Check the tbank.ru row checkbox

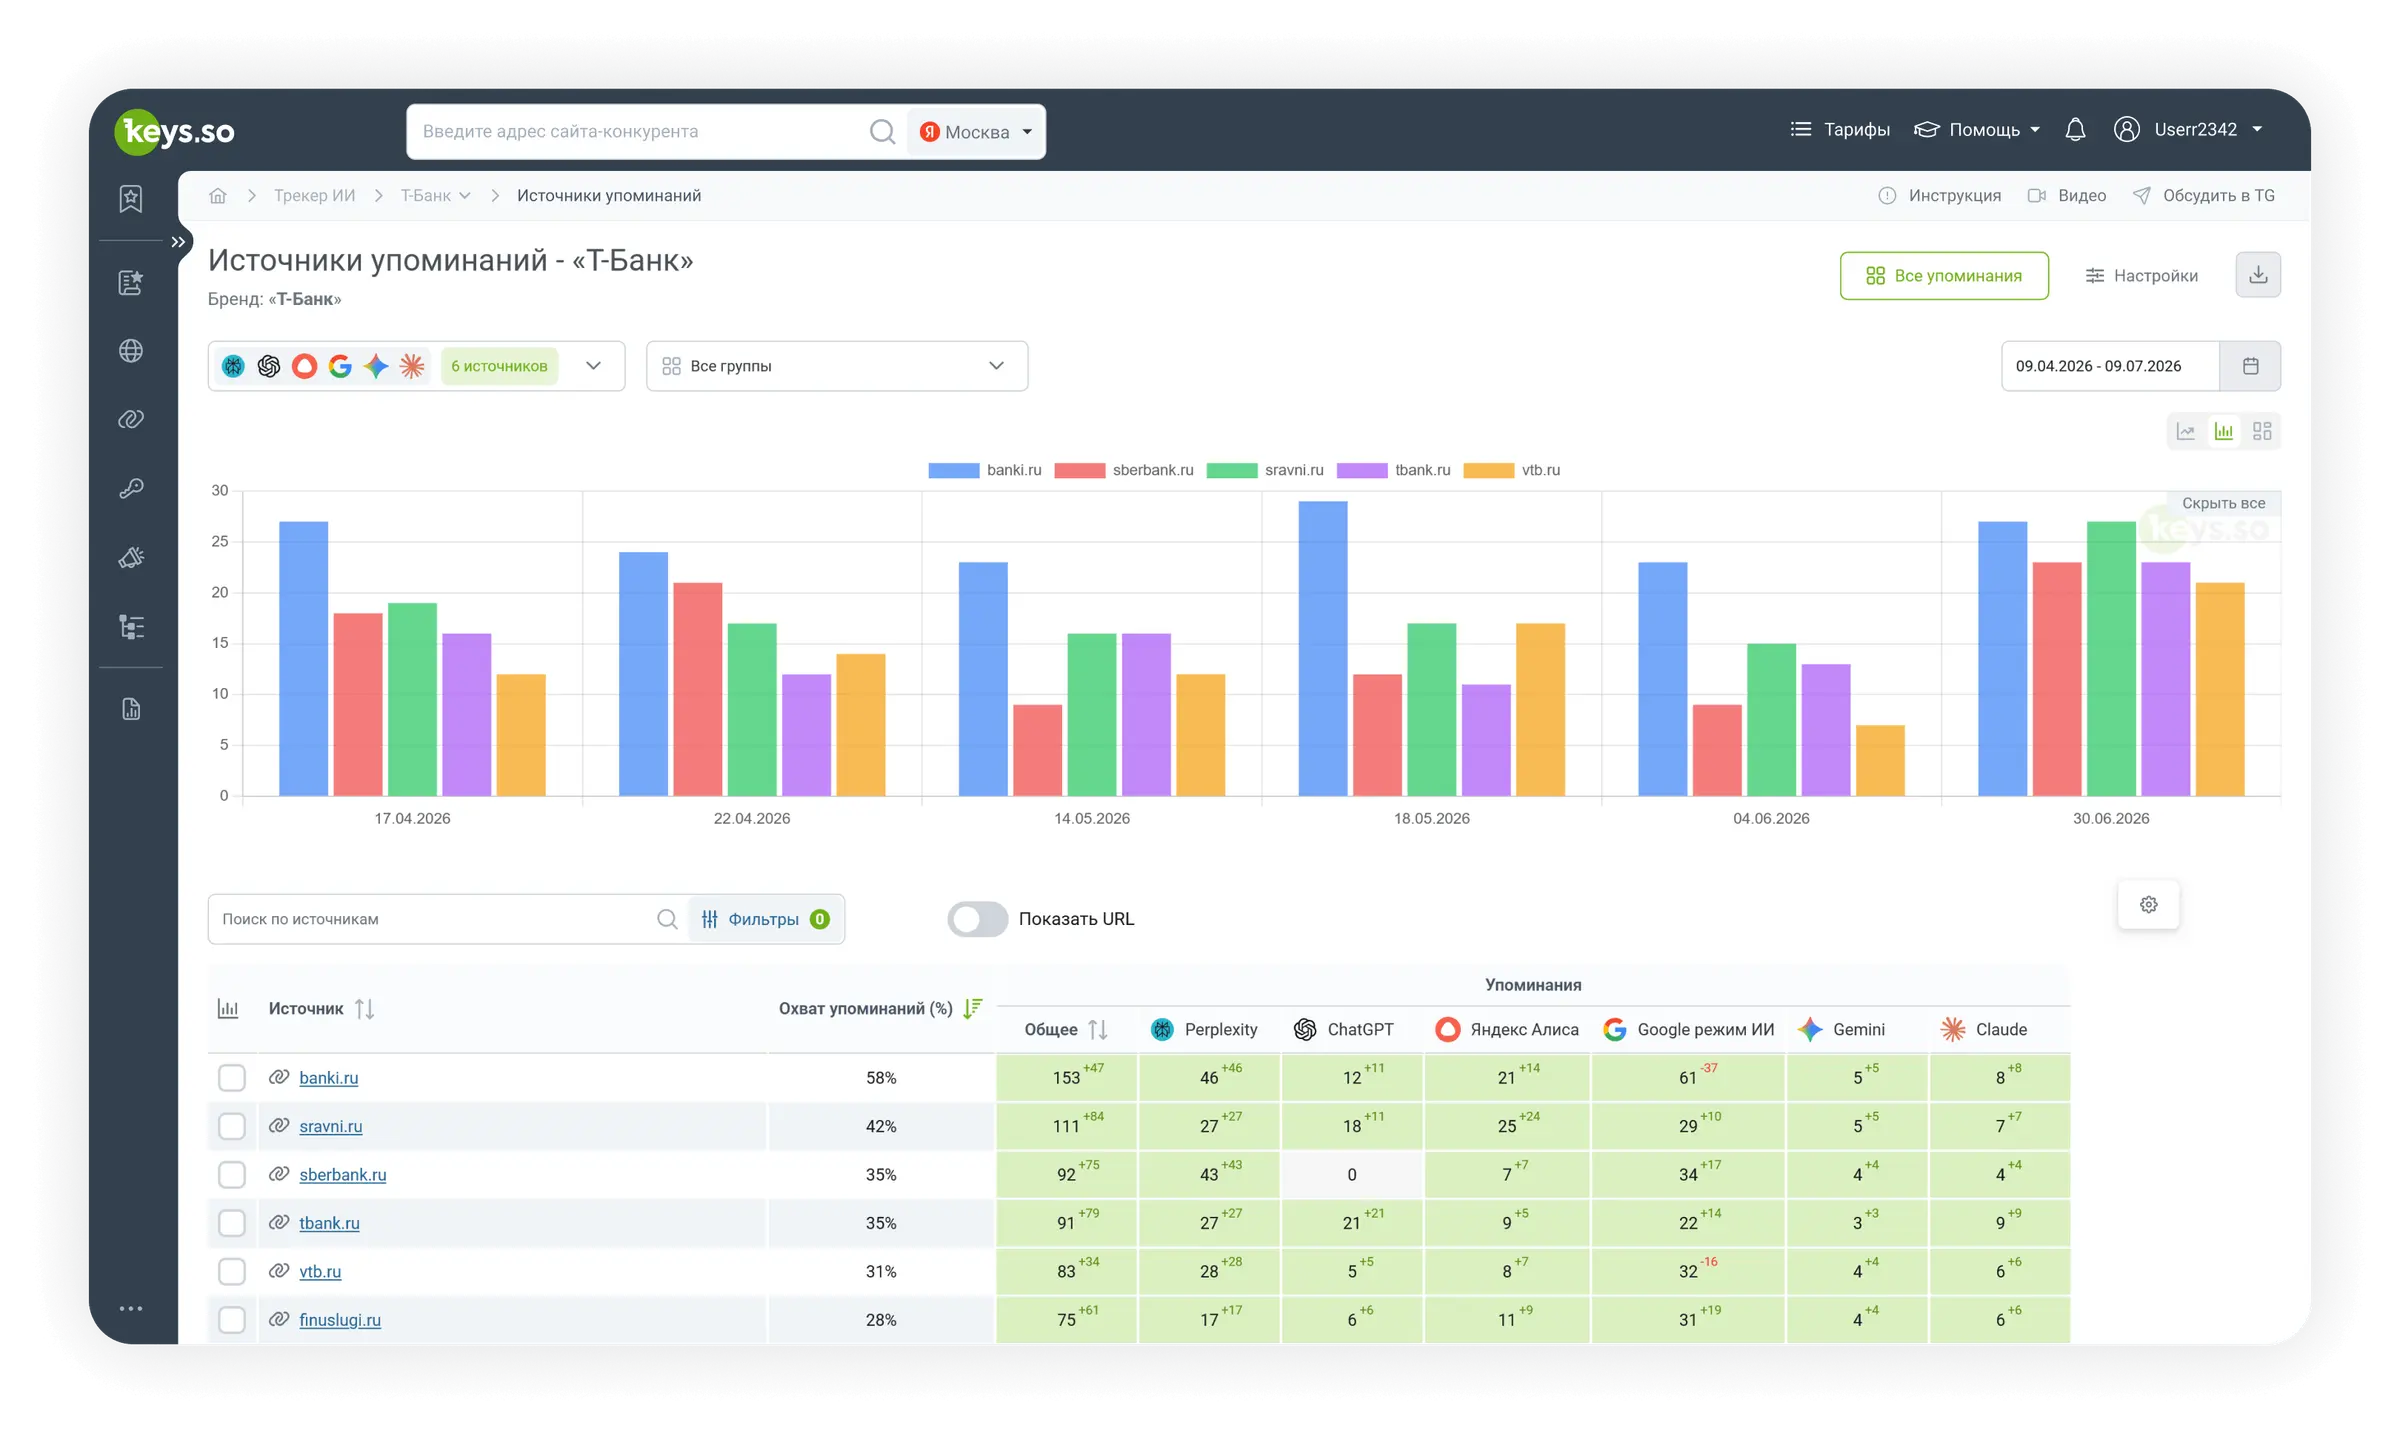(232, 1223)
